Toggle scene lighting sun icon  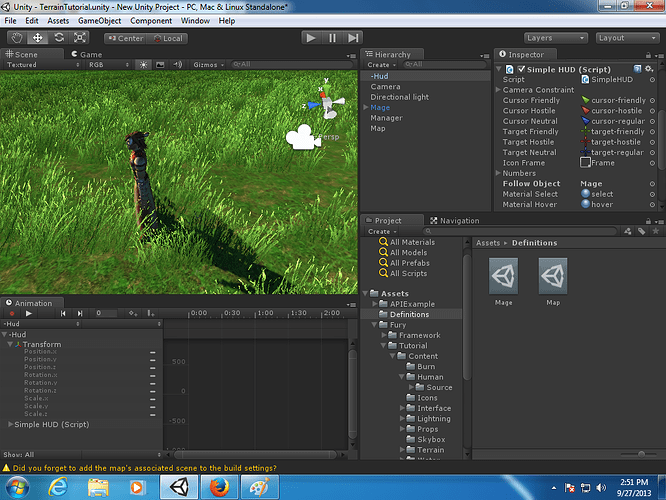tap(143, 65)
